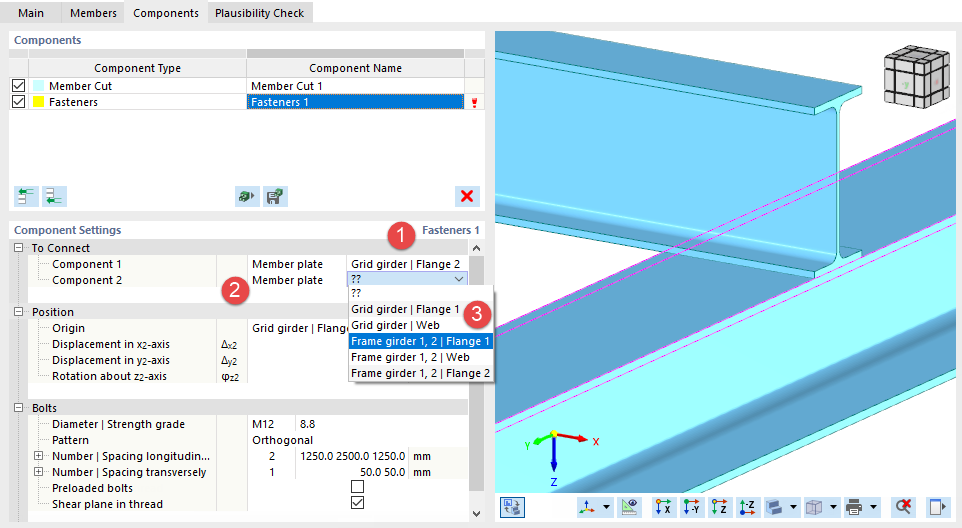Insert component at end icon
The image size is (962, 528).
tap(54, 196)
